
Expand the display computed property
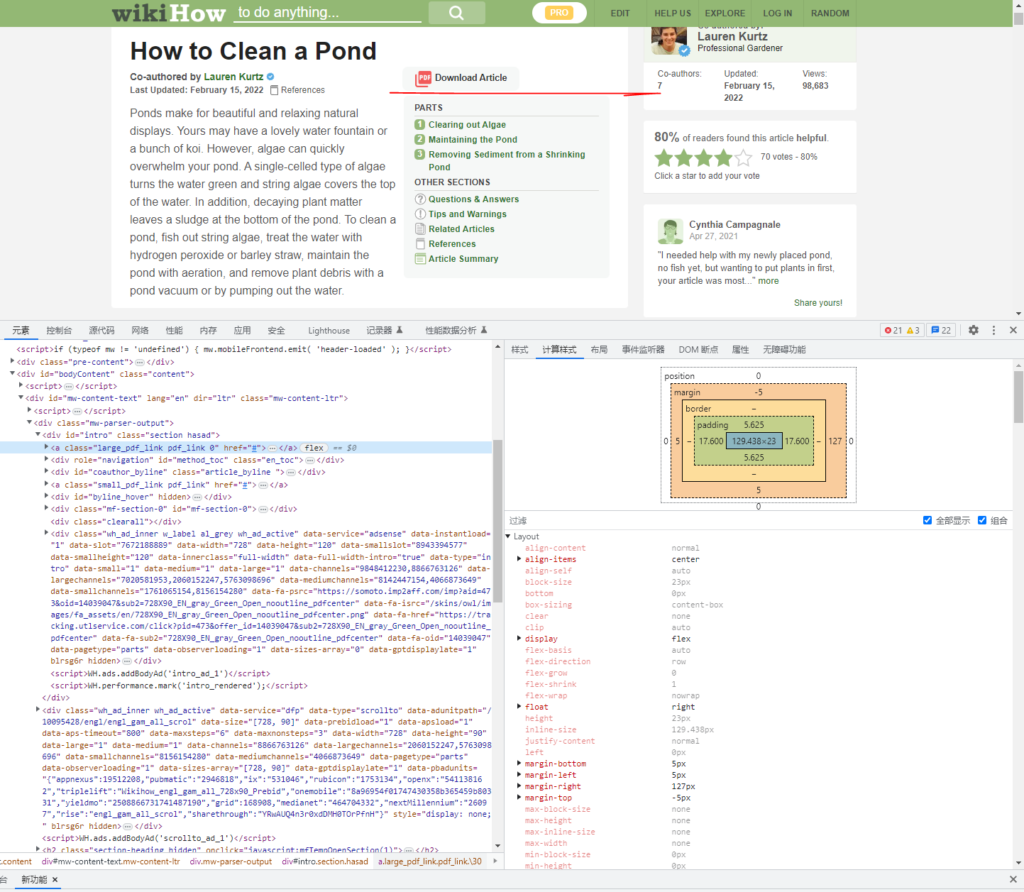[x=519, y=639]
